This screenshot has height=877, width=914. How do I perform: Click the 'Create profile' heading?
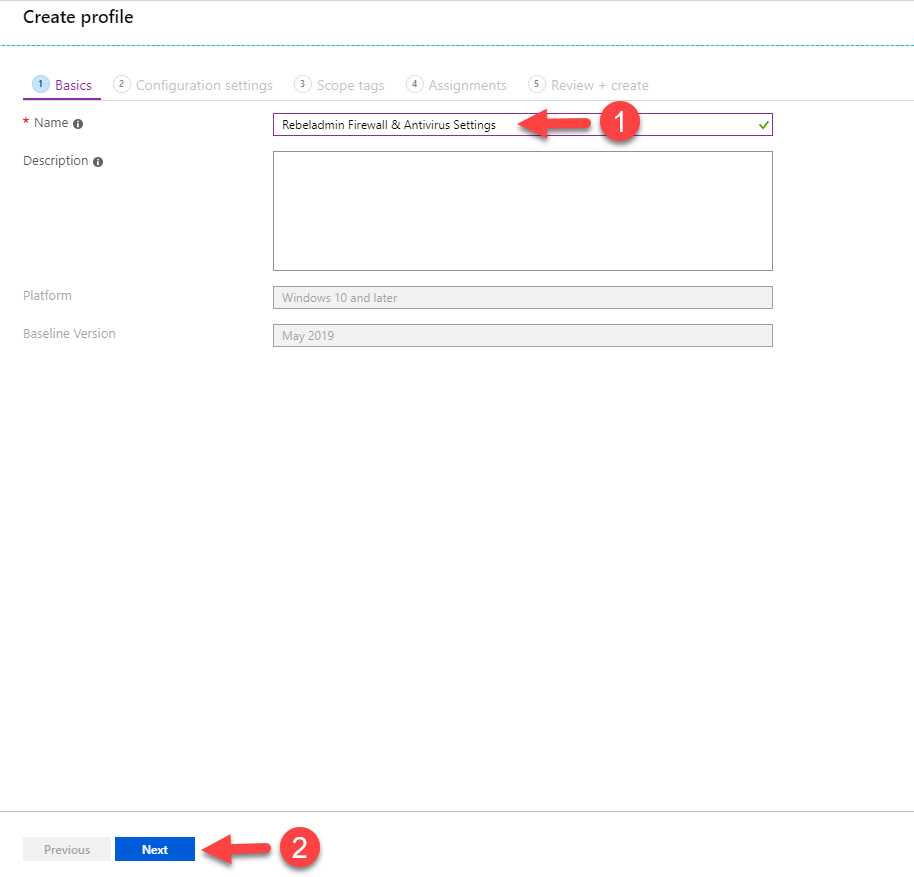click(x=78, y=17)
